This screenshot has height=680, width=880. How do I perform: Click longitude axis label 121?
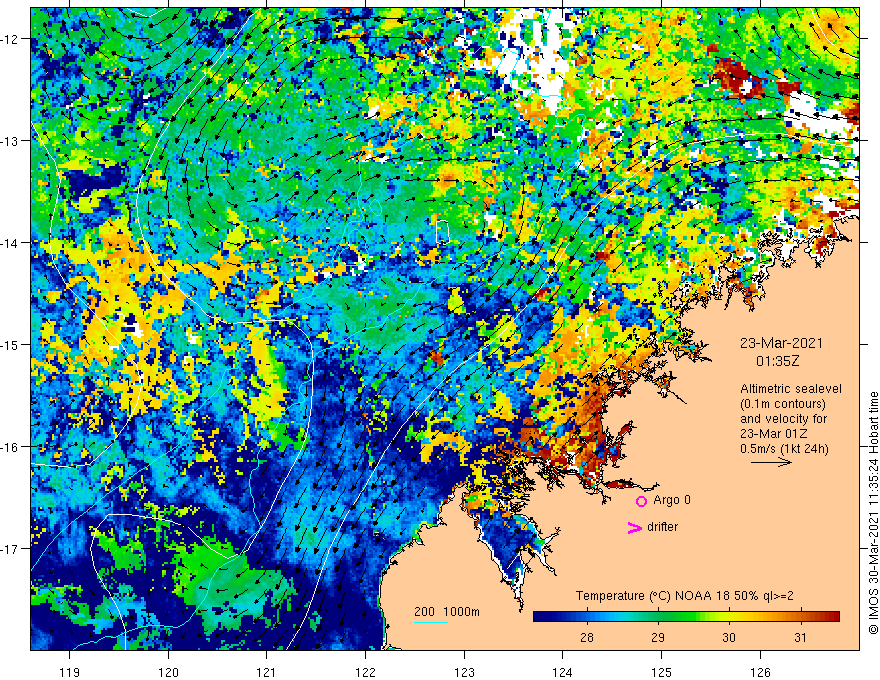click(x=267, y=672)
